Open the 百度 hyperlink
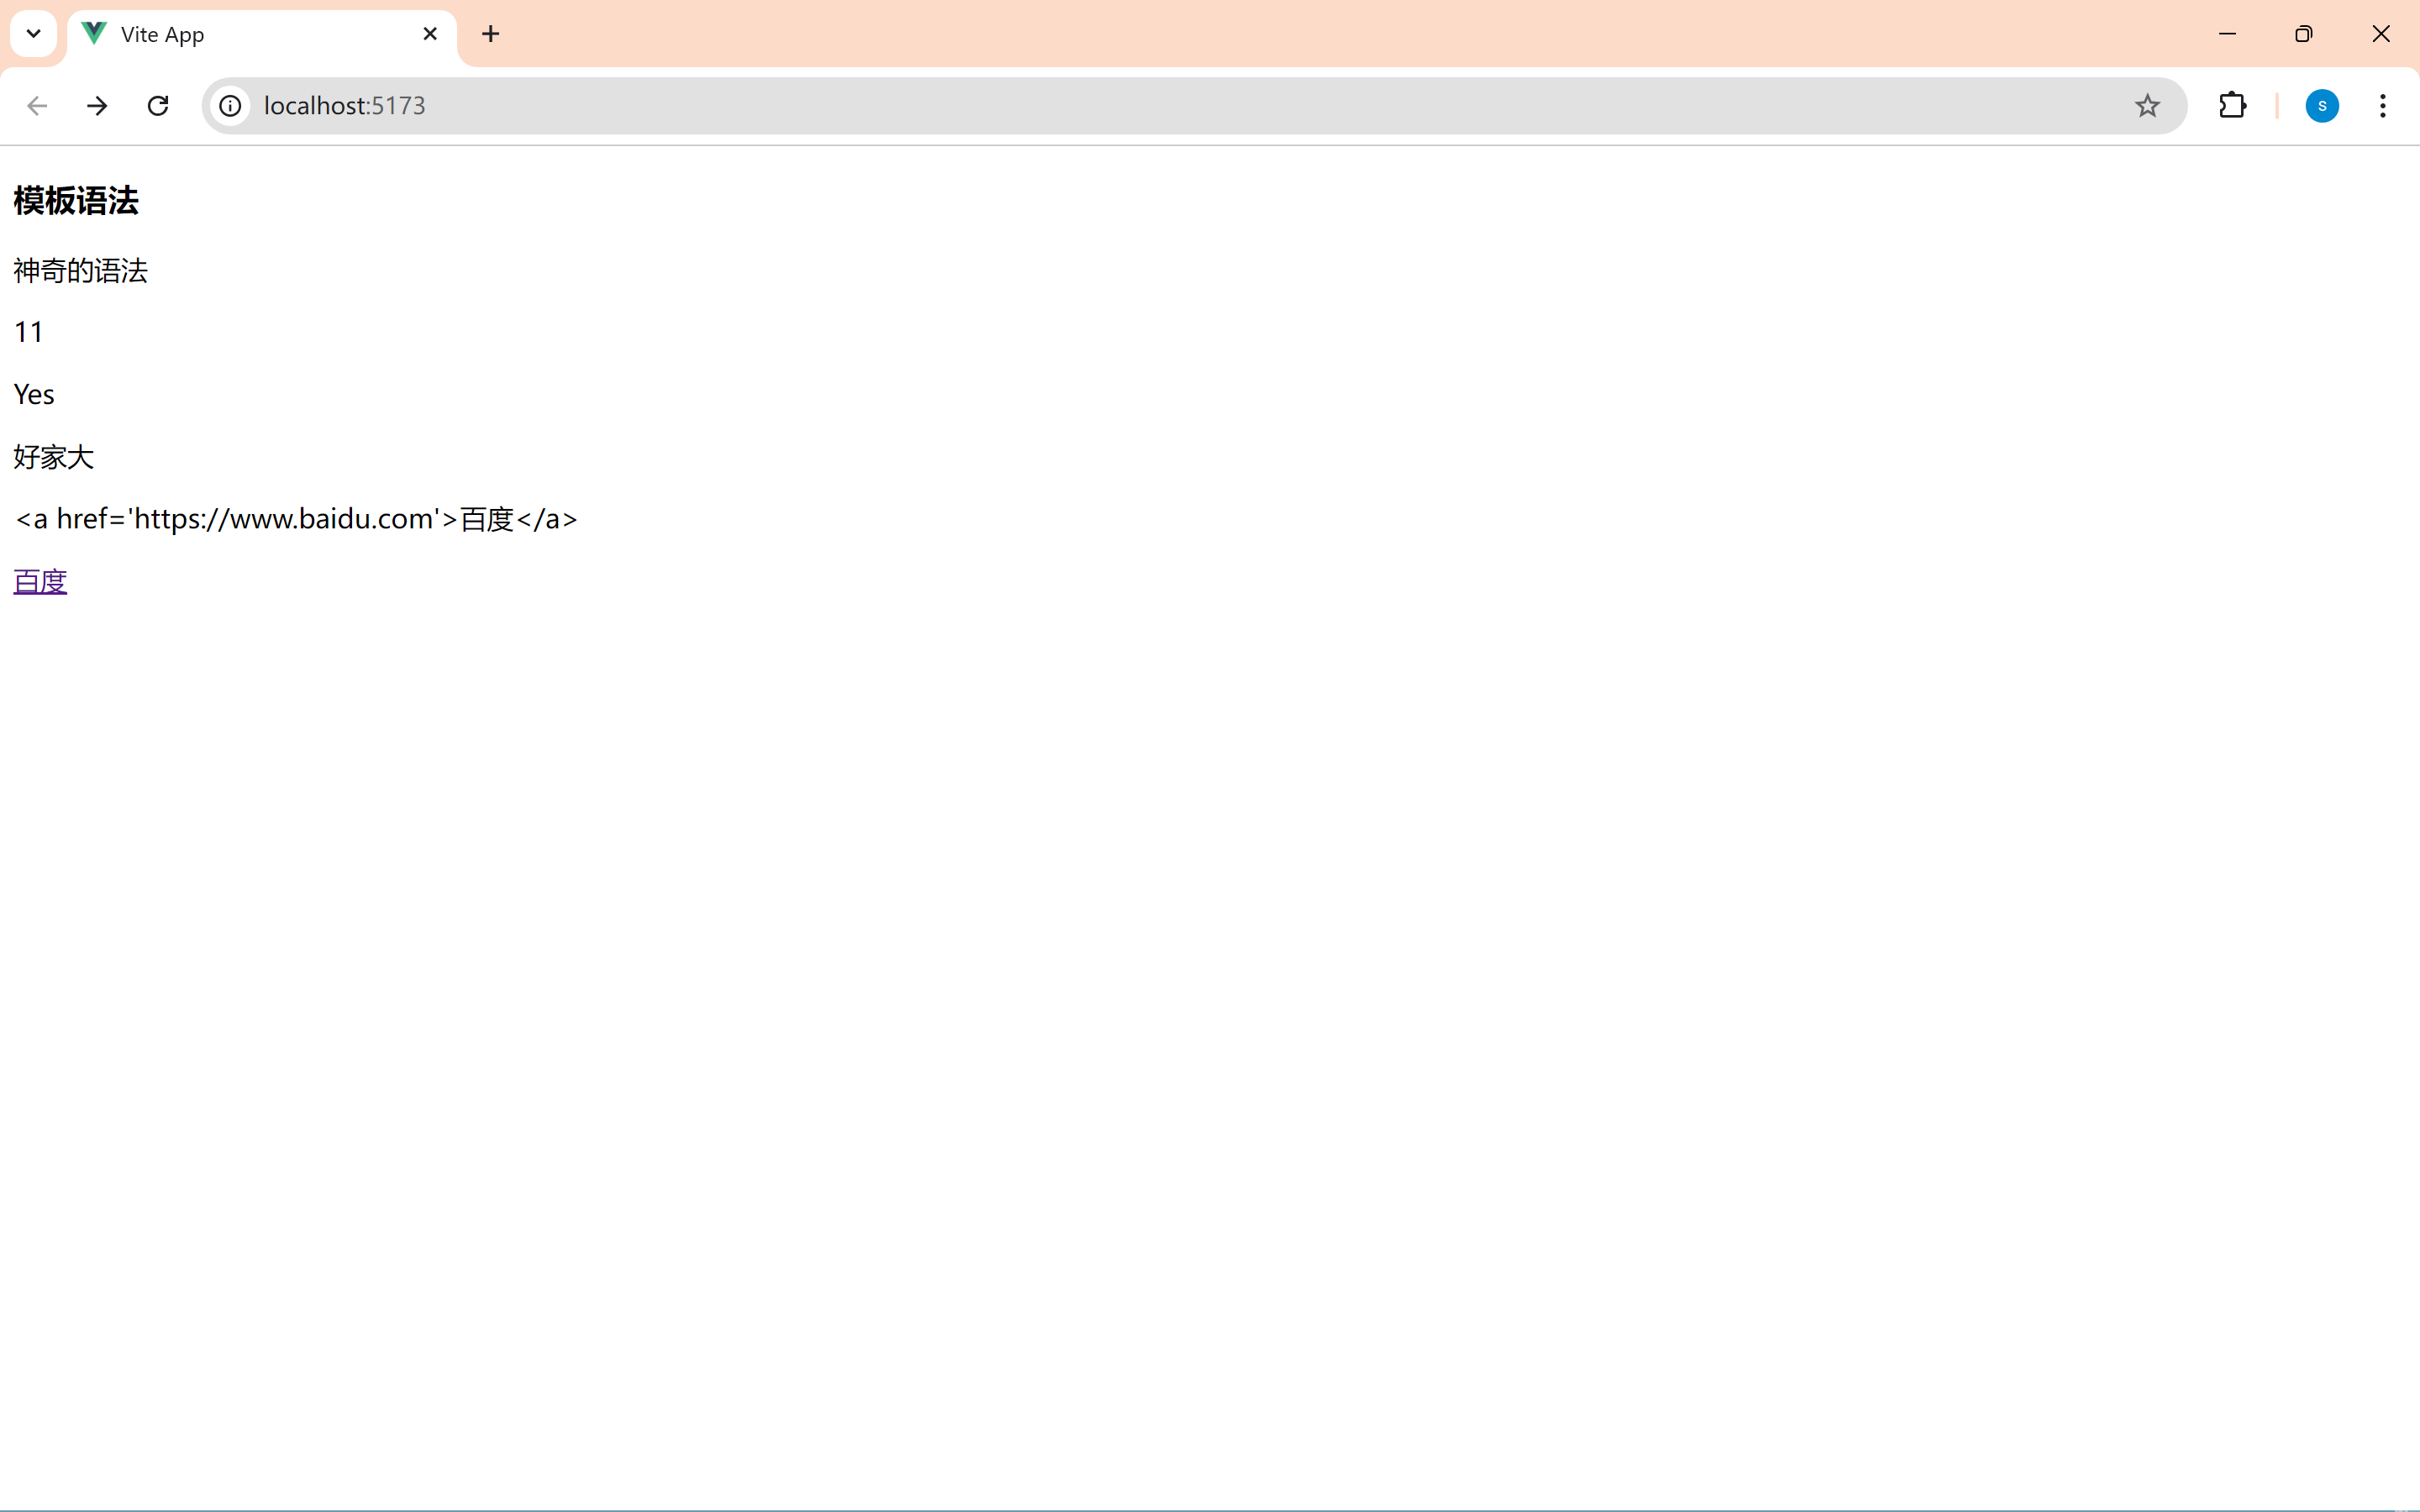This screenshot has height=1512, width=2420. click(x=40, y=581)
